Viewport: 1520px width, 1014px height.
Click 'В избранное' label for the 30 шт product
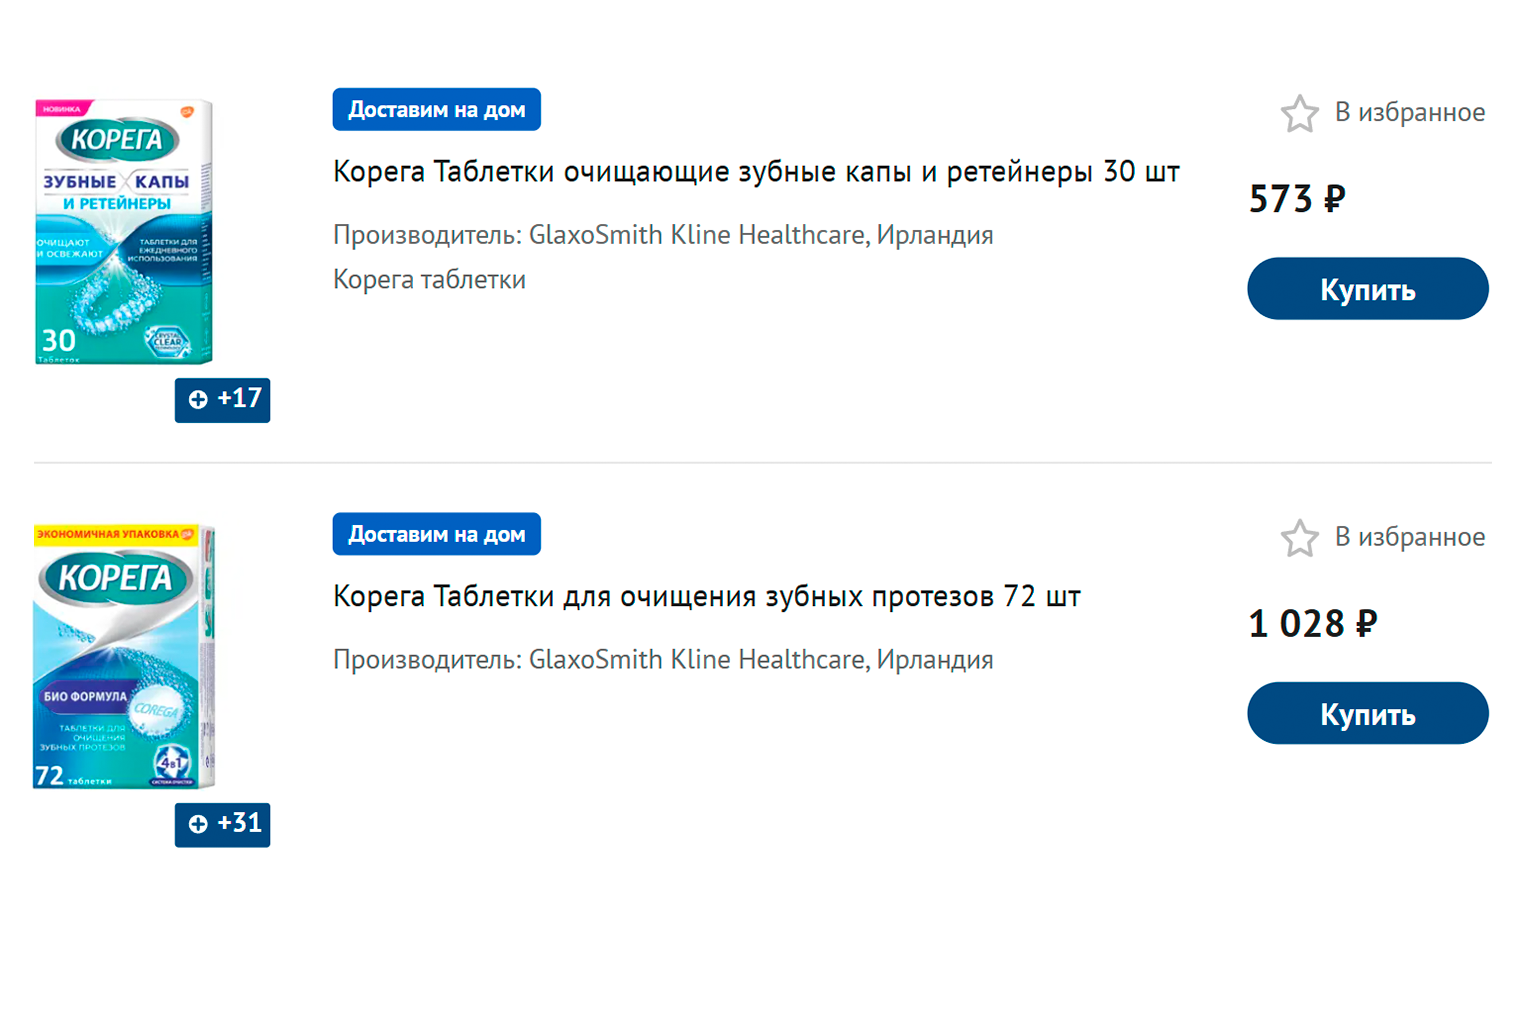(1409, 113)
